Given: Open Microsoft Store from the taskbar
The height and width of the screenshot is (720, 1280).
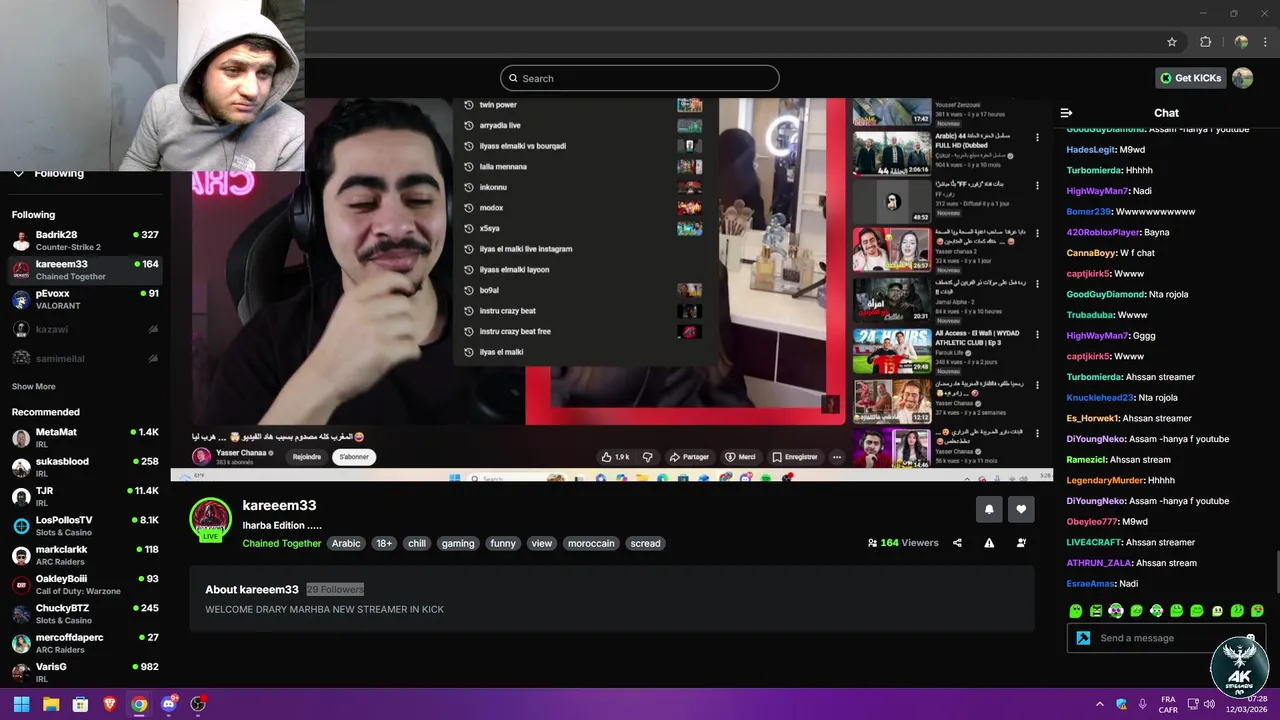Looking at the screenshot, I should coord(80,704).
